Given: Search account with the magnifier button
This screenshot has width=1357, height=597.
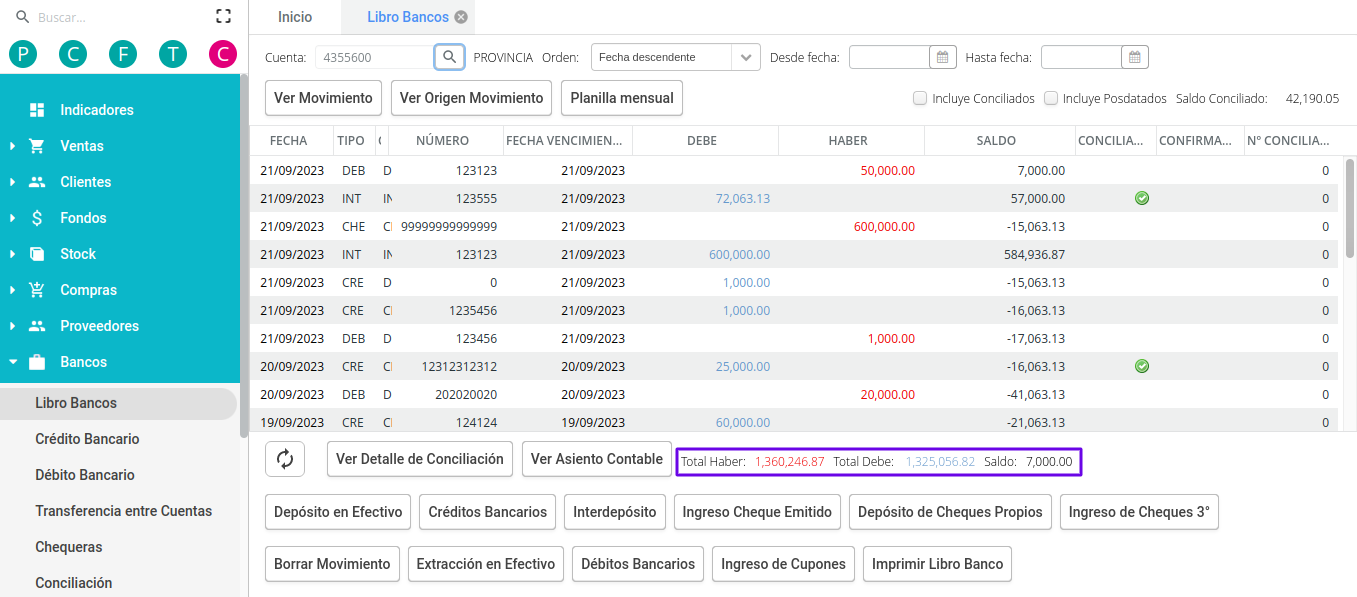Looking at the screenshot, I should click(450, 57).
